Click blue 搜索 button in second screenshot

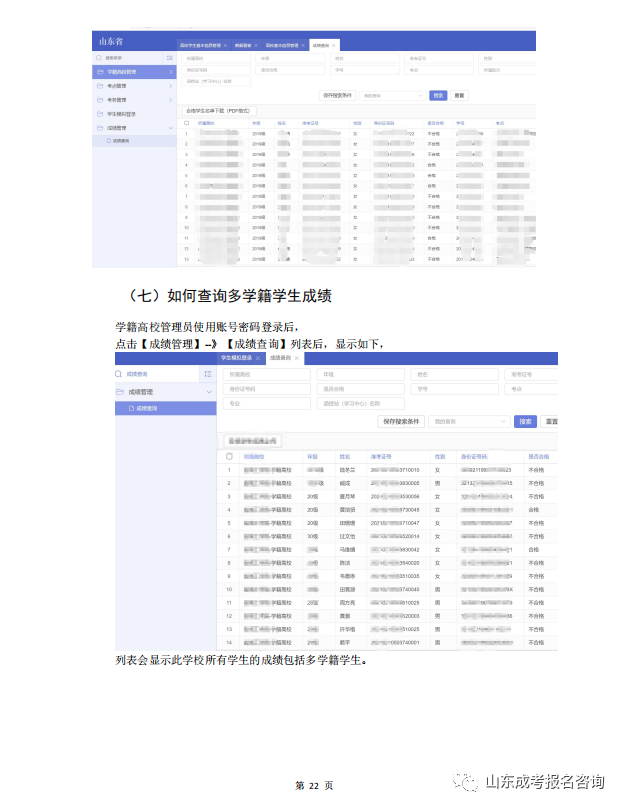pyautogui.click(x=525, y=422)
